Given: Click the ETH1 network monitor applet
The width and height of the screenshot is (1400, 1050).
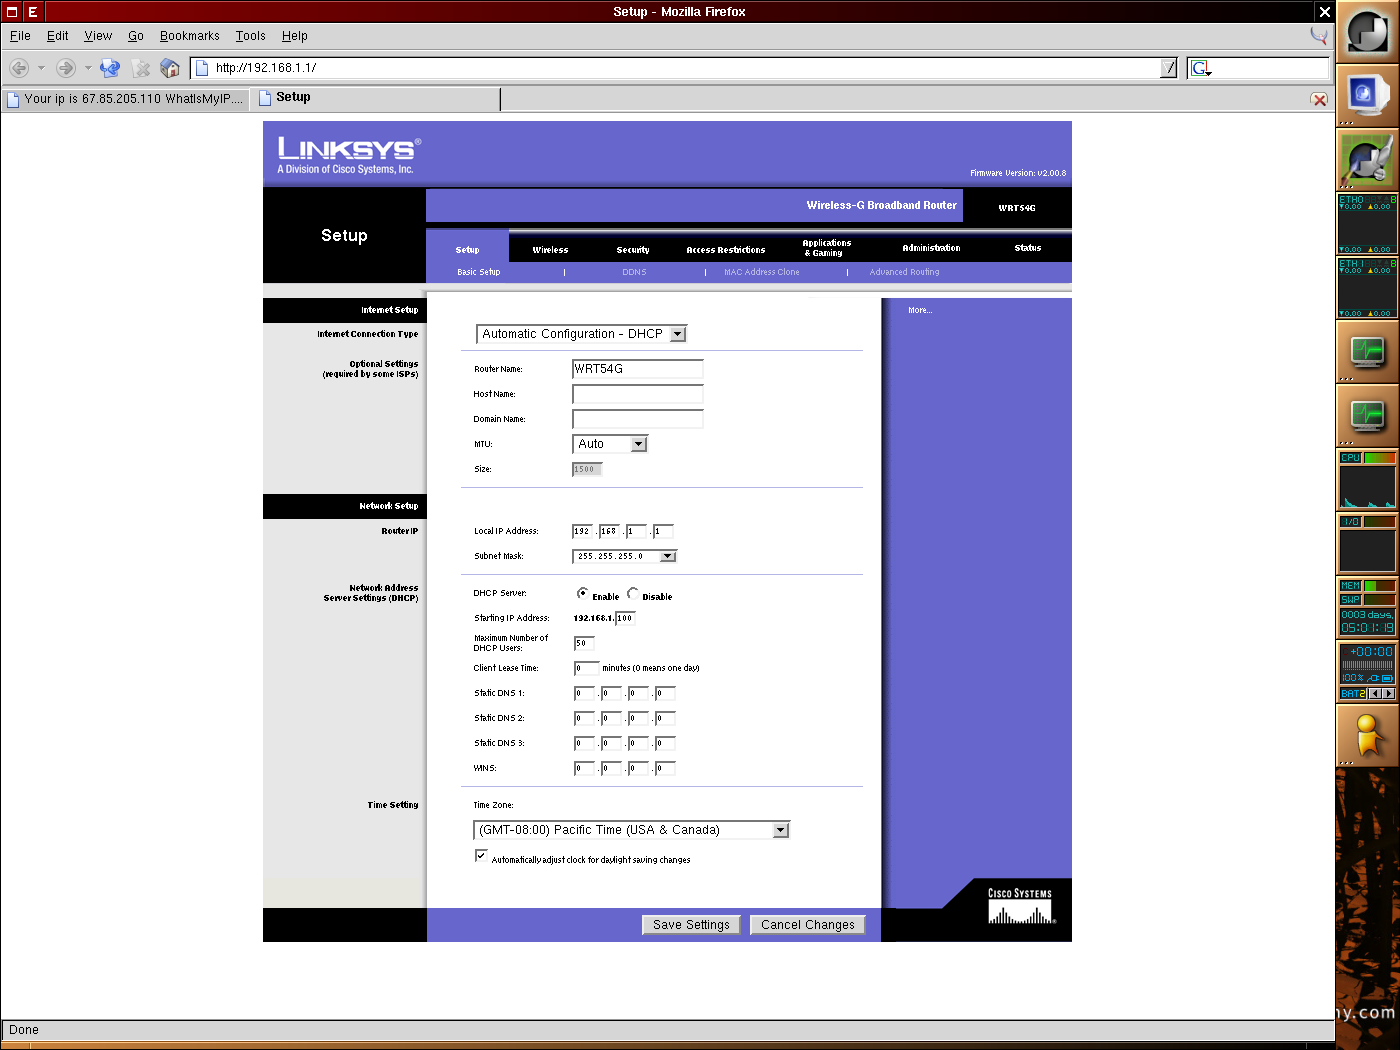Looking at the screenshot, I should point(1367,288).
